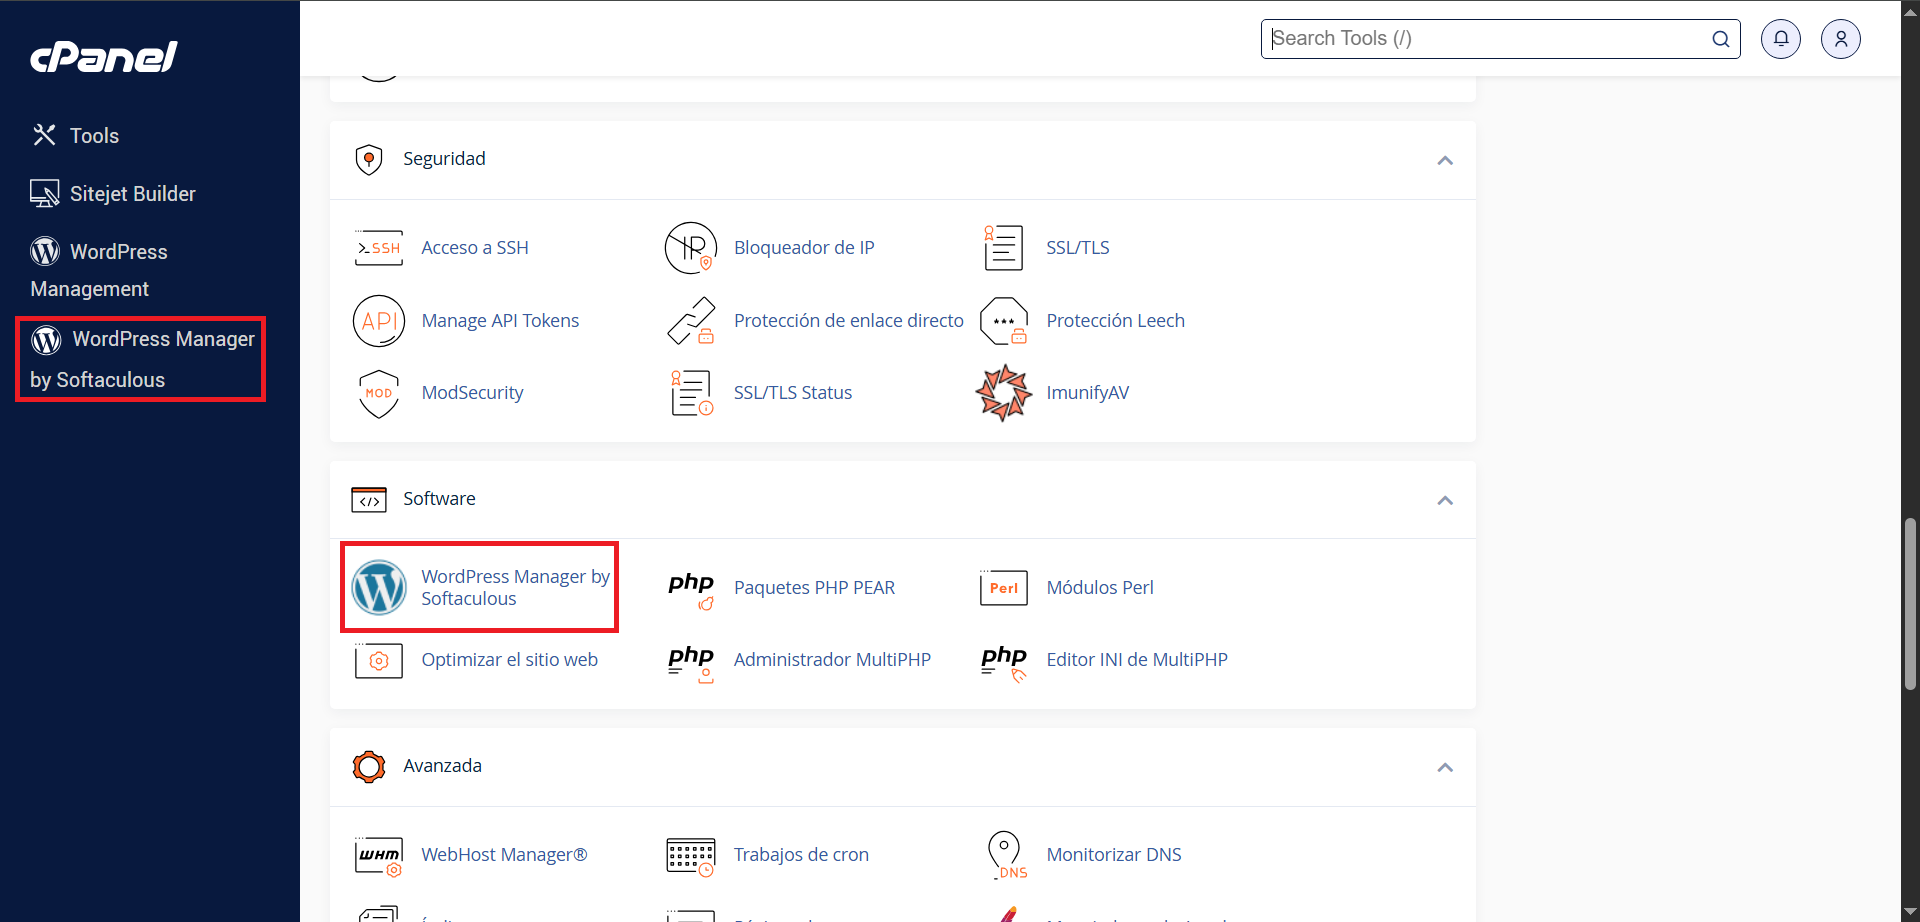Click the Seguridad section heading
This screenshot has height=922, width=1920.
(x=444, y=159)
